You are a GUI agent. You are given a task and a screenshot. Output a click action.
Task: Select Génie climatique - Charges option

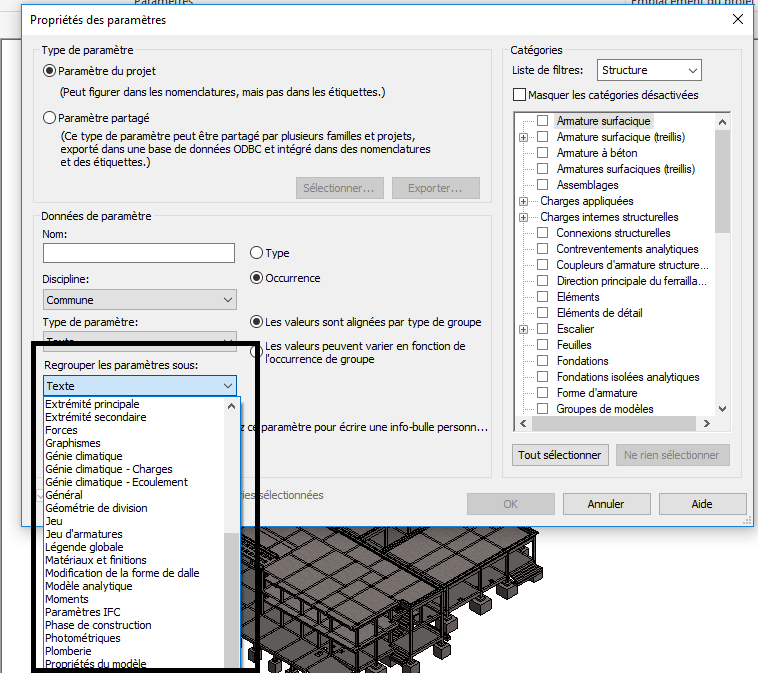(108, 469)
